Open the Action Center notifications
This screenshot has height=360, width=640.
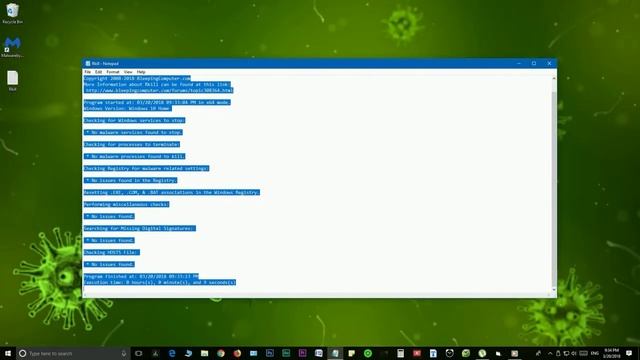coord(629,353)
